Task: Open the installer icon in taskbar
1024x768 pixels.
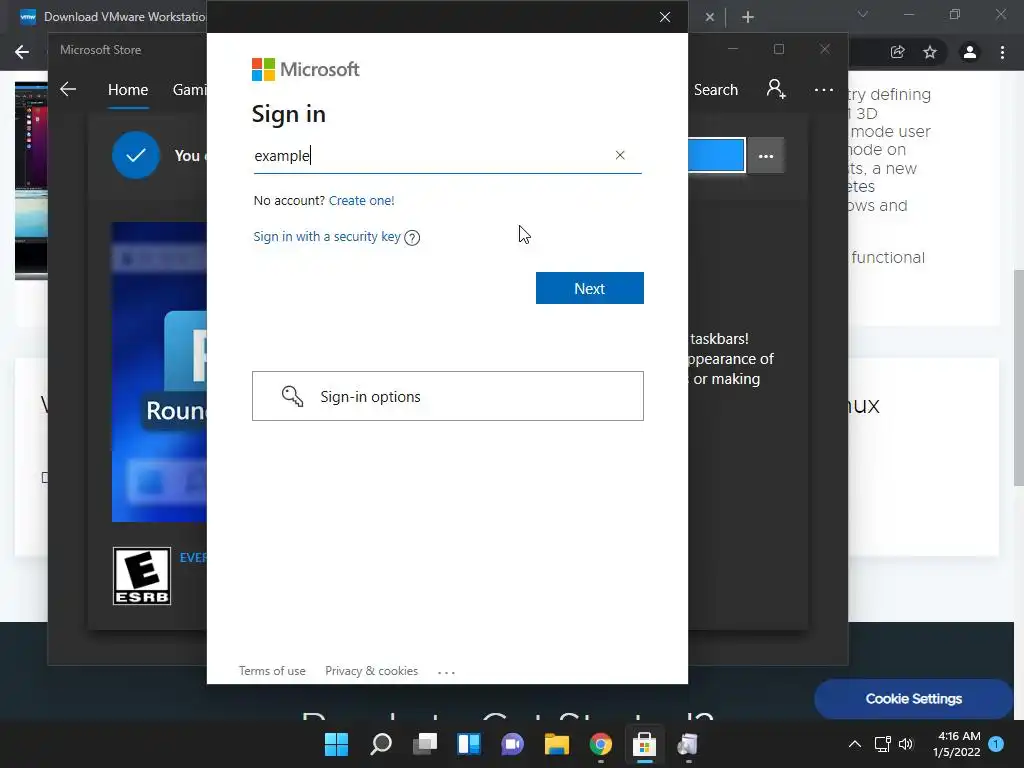Action: (x=688, y=744)
